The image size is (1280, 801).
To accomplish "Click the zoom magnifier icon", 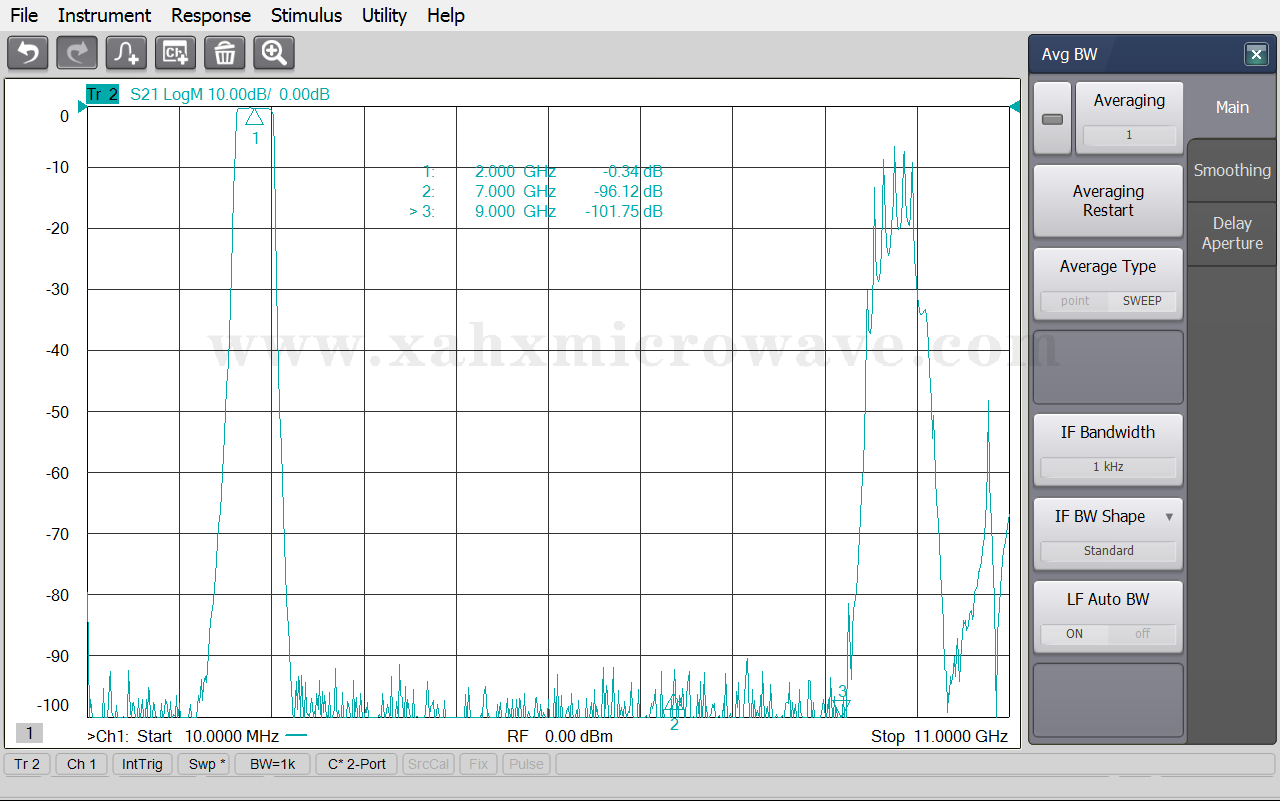I will [x=274, y=53].
